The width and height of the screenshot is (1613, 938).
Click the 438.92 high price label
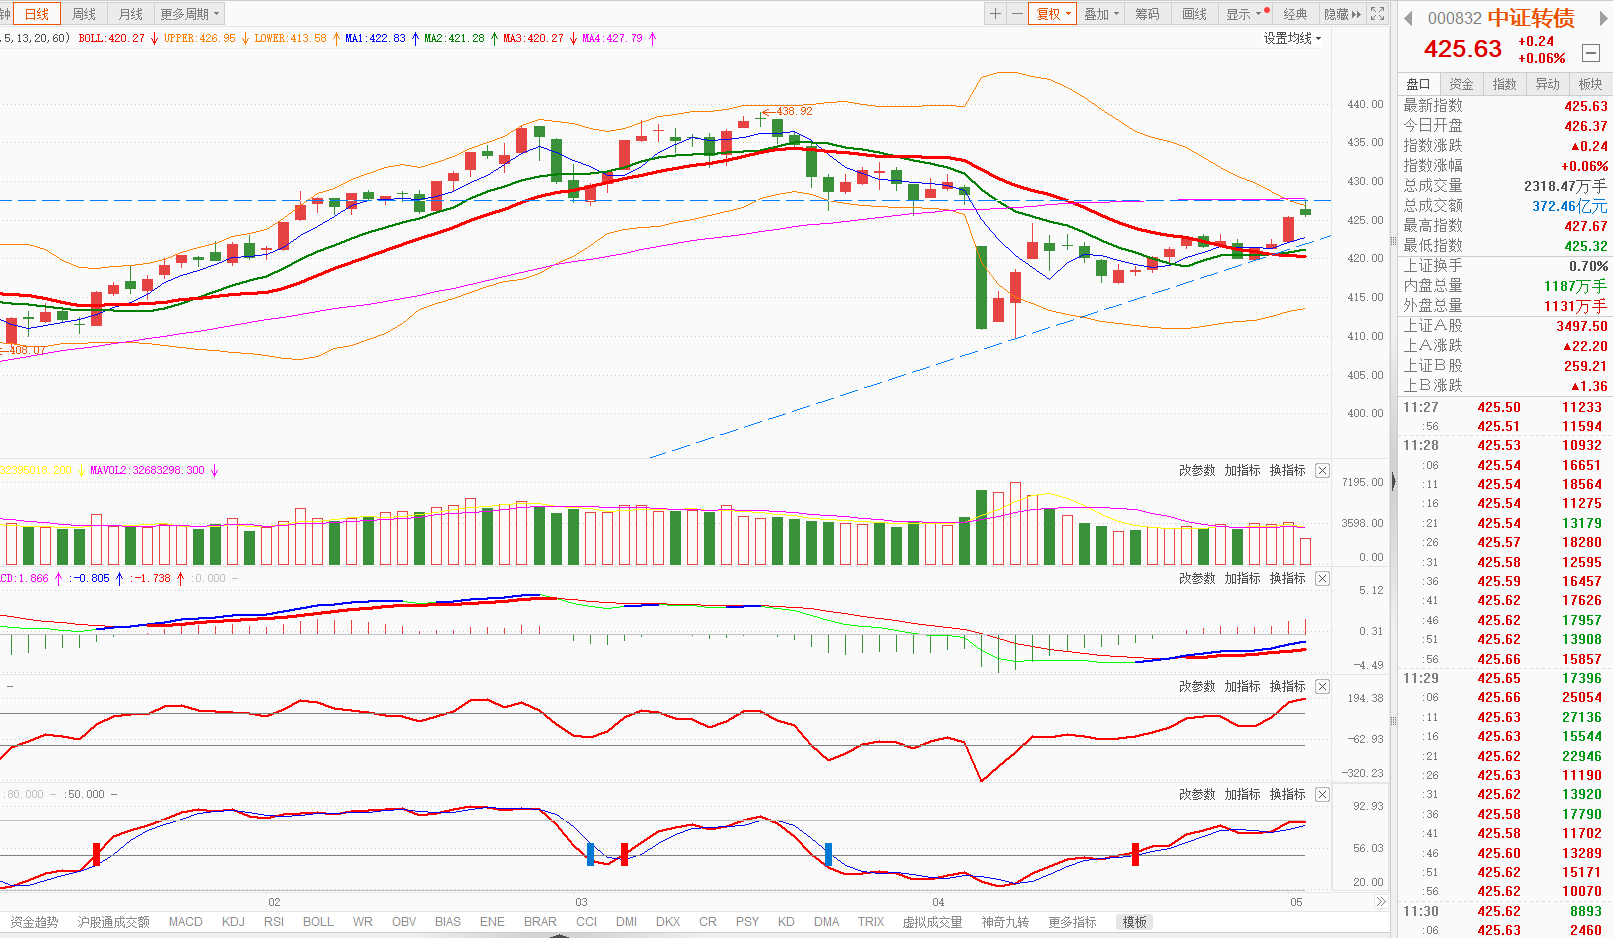pos(794,111)
